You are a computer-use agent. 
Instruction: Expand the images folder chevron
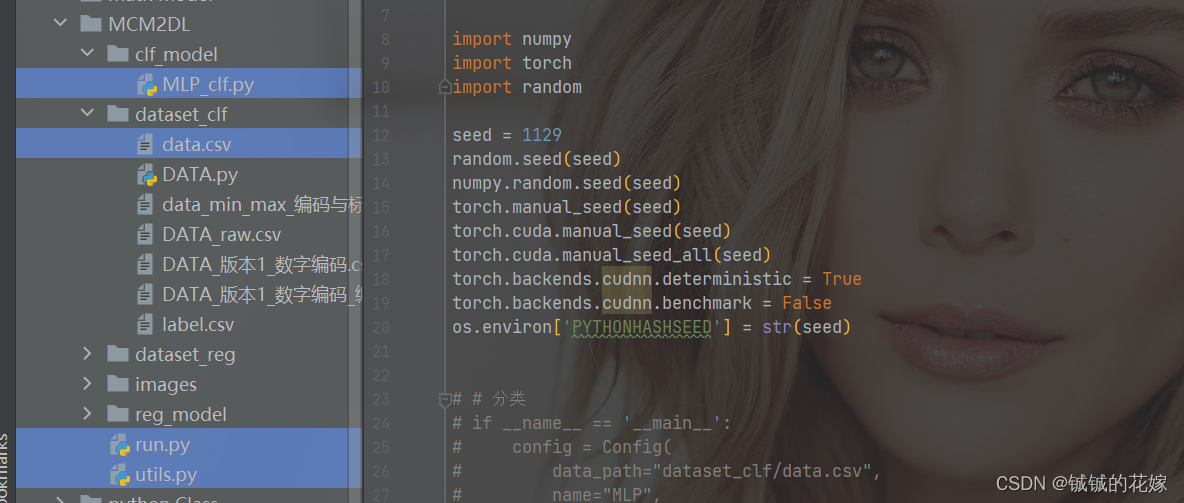point(88,384)
